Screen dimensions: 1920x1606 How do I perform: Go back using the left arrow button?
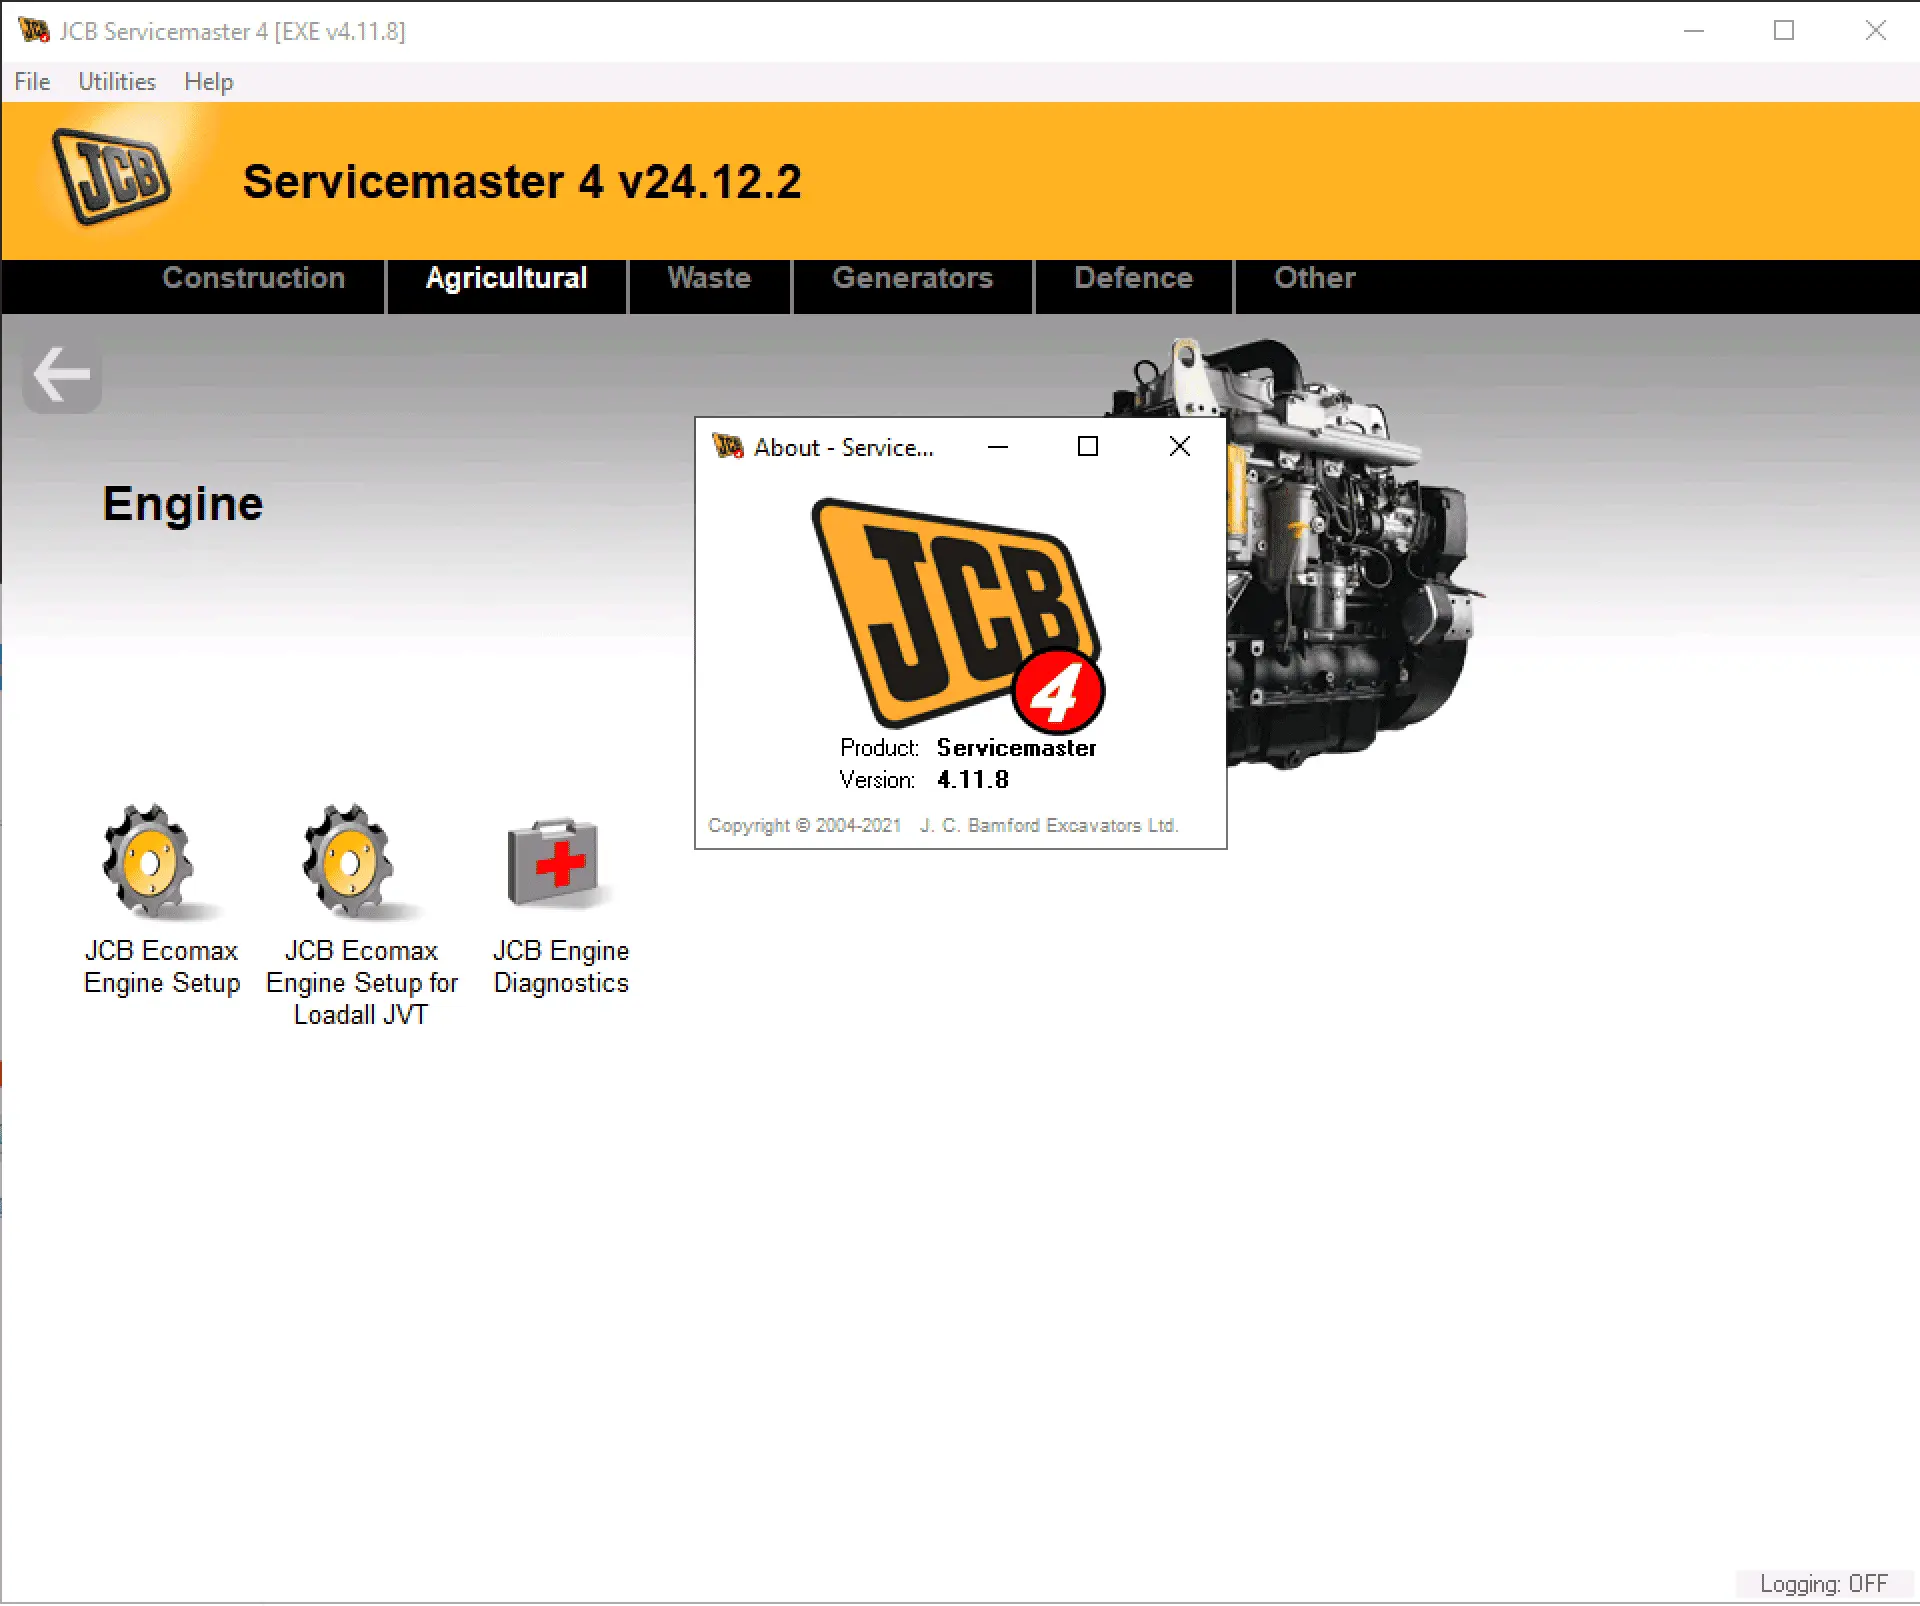coord(62,375)
